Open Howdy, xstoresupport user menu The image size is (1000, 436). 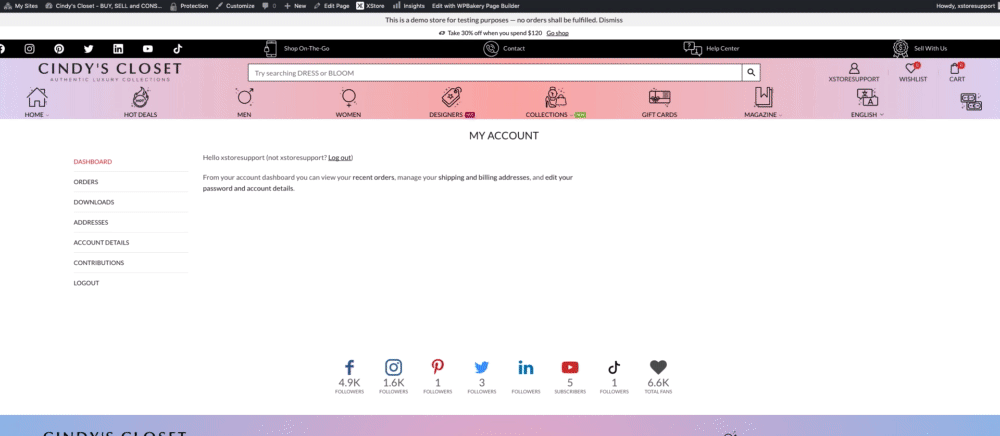(x=966, y=6)
